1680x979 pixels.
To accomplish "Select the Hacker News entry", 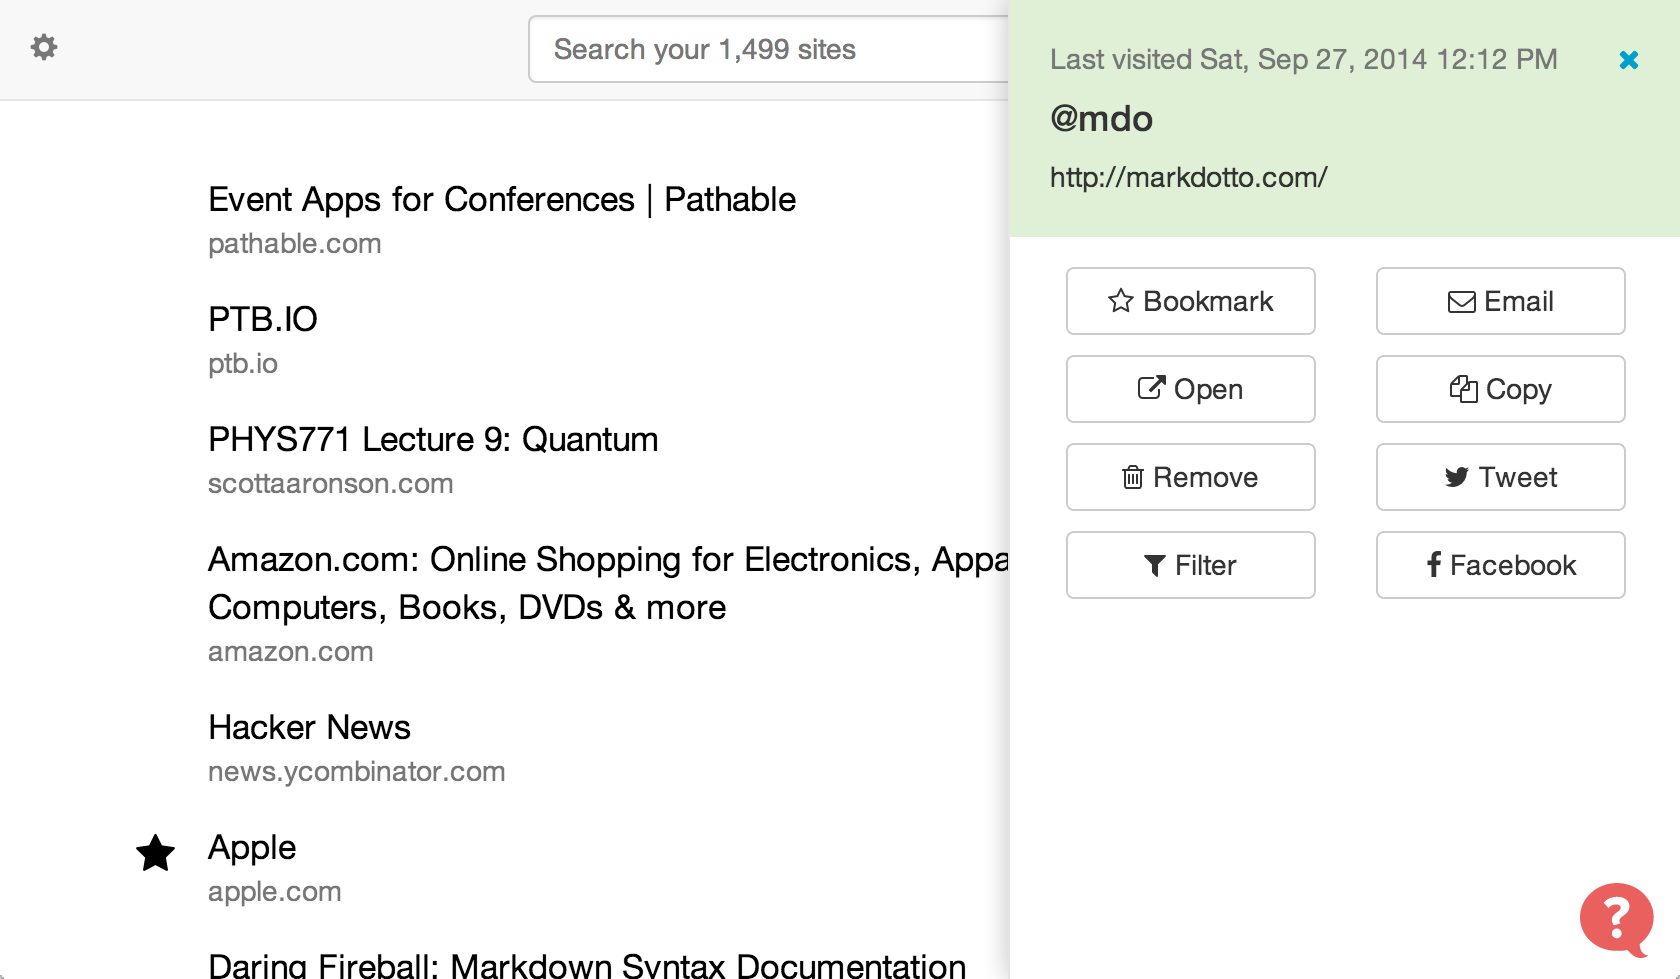I will pyautogui.click(x=309, y=728).
